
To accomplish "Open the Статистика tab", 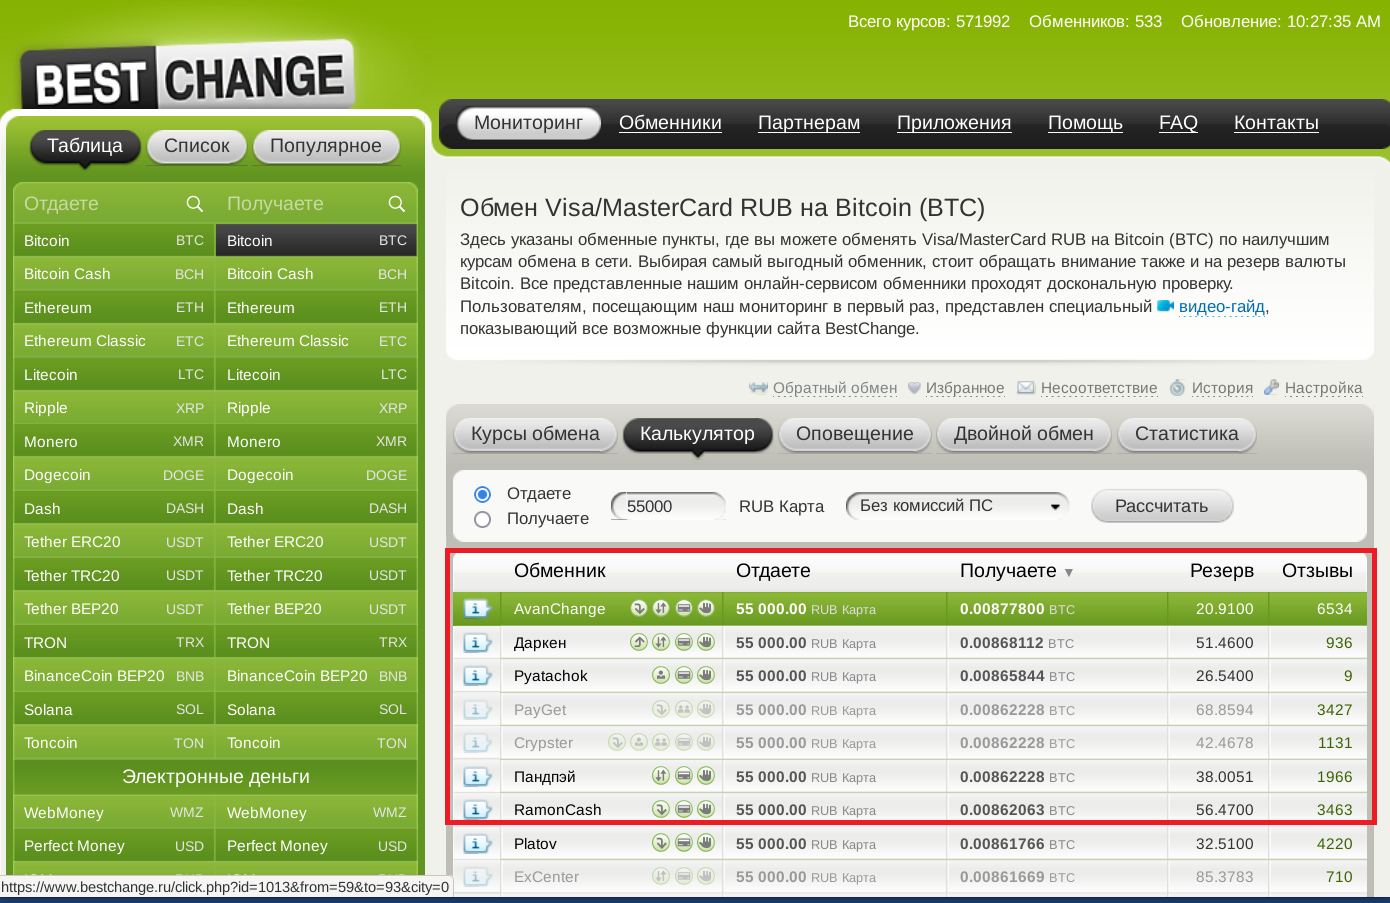I will pos(1187,434).
